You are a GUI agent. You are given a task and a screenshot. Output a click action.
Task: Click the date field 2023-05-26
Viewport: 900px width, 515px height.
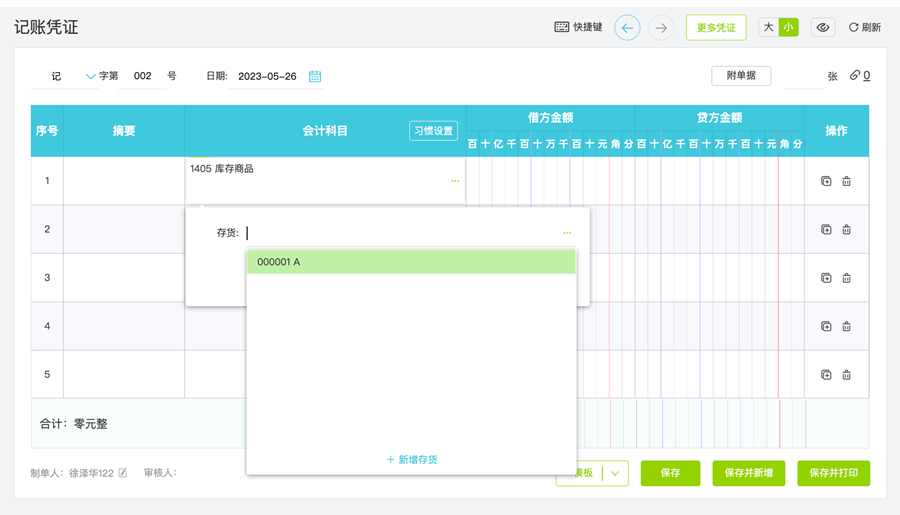[267, 76]
